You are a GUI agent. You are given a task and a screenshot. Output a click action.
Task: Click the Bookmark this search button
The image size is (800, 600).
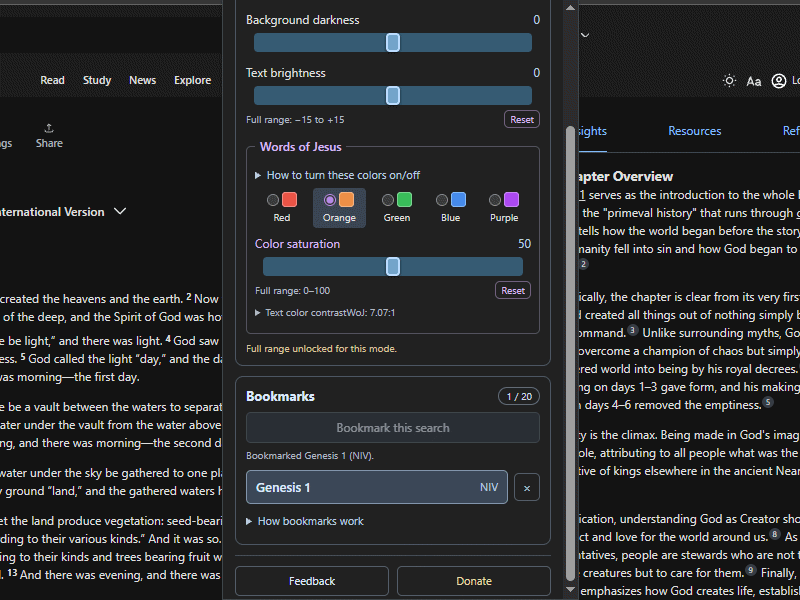(x=393, y=428)
